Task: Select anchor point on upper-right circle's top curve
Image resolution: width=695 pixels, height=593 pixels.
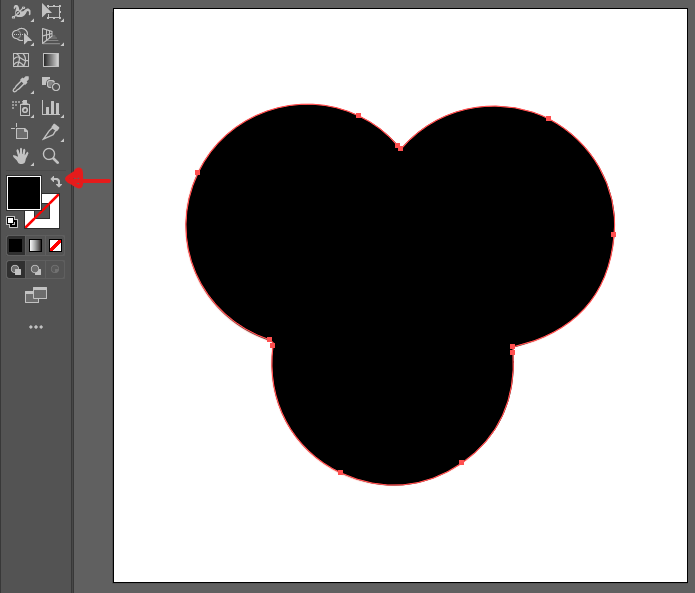Action: 548,118
